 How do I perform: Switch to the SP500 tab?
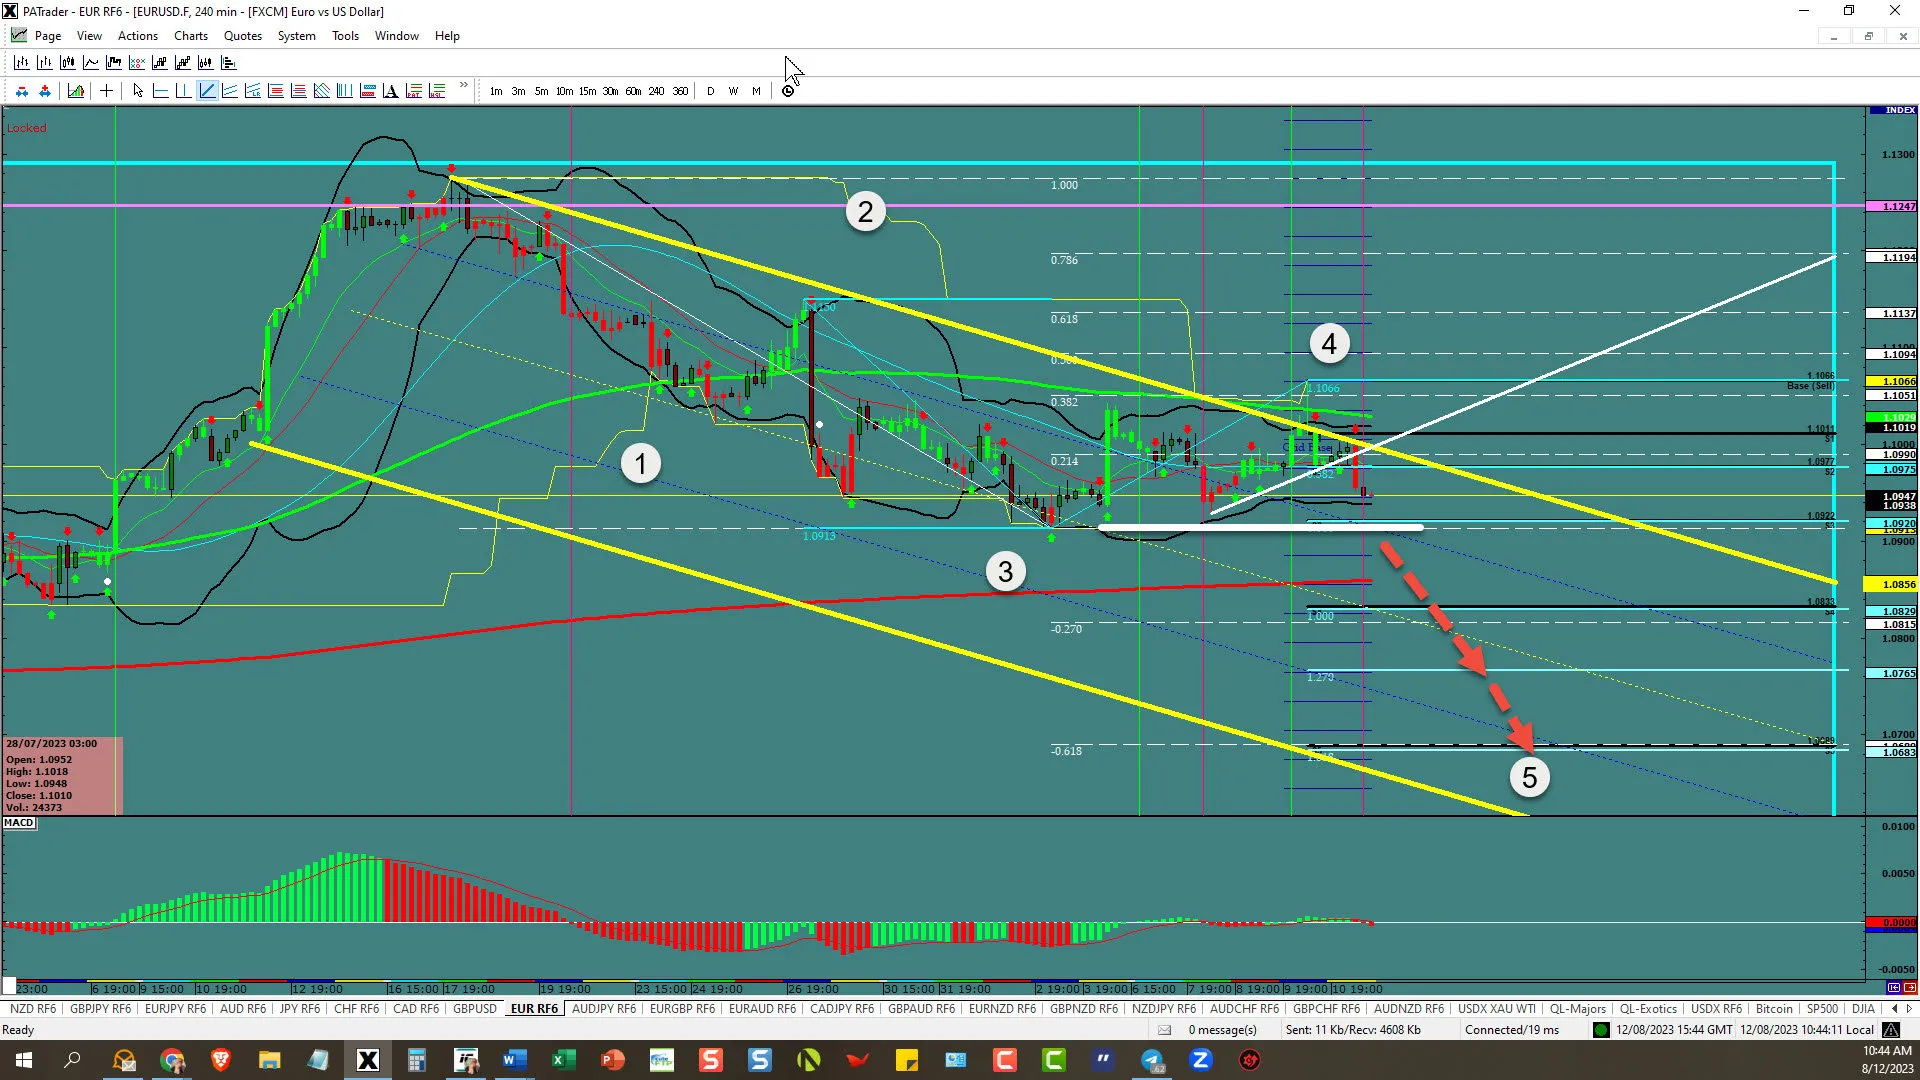point(1822,1009)
